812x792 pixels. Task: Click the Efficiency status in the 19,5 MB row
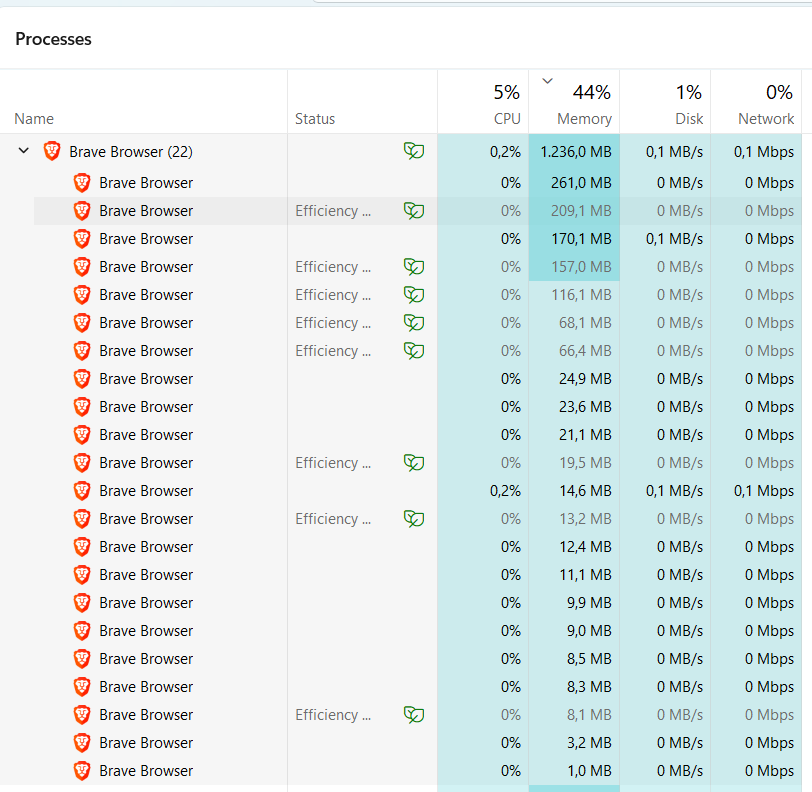(333, 463)
